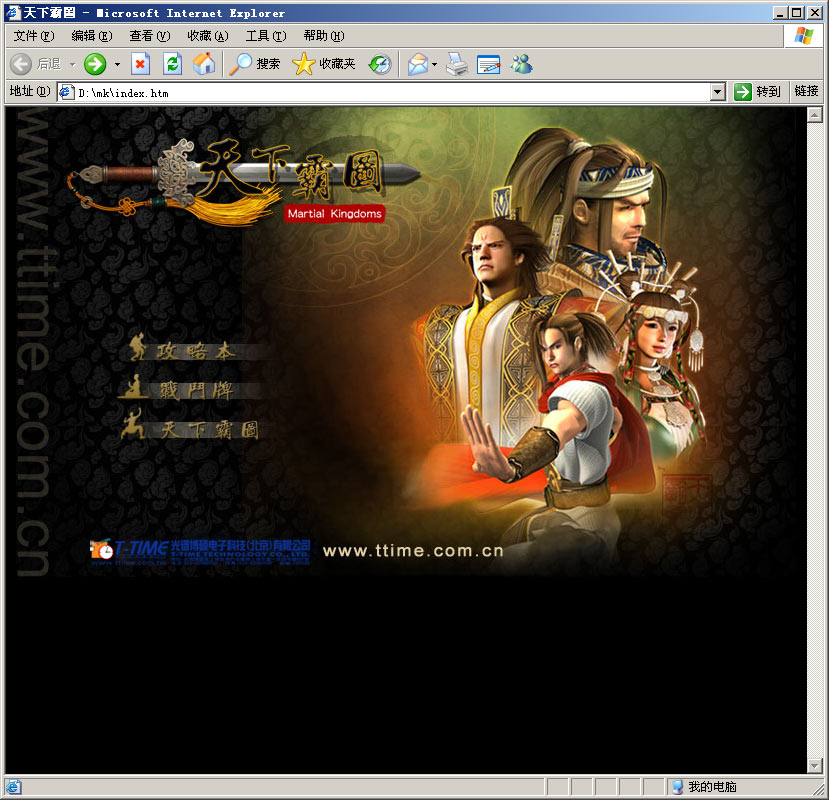Click the Mail envelope icon

tap(418, 65)
